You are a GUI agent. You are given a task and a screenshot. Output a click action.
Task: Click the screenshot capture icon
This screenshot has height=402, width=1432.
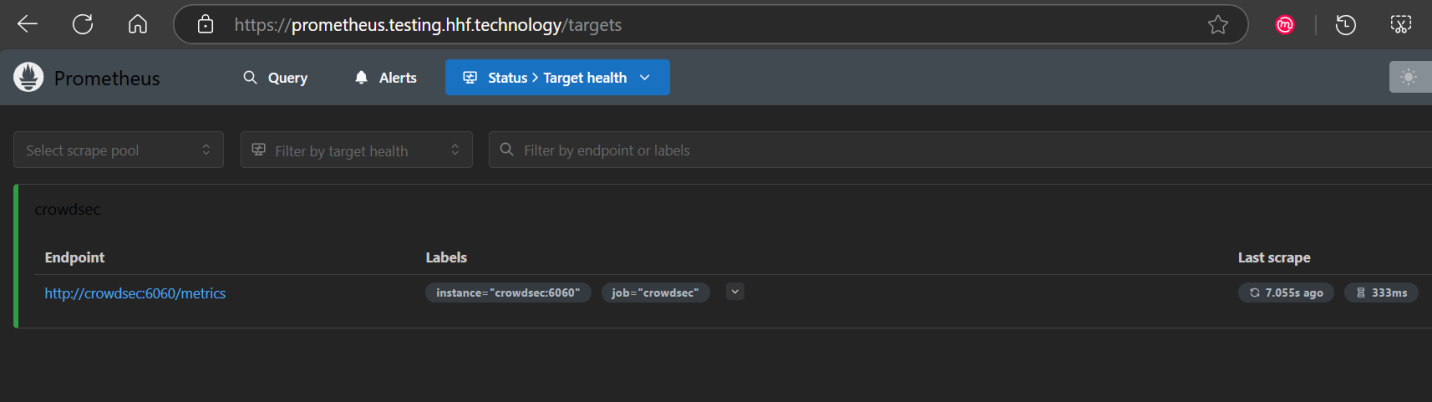coord(1401,24)
